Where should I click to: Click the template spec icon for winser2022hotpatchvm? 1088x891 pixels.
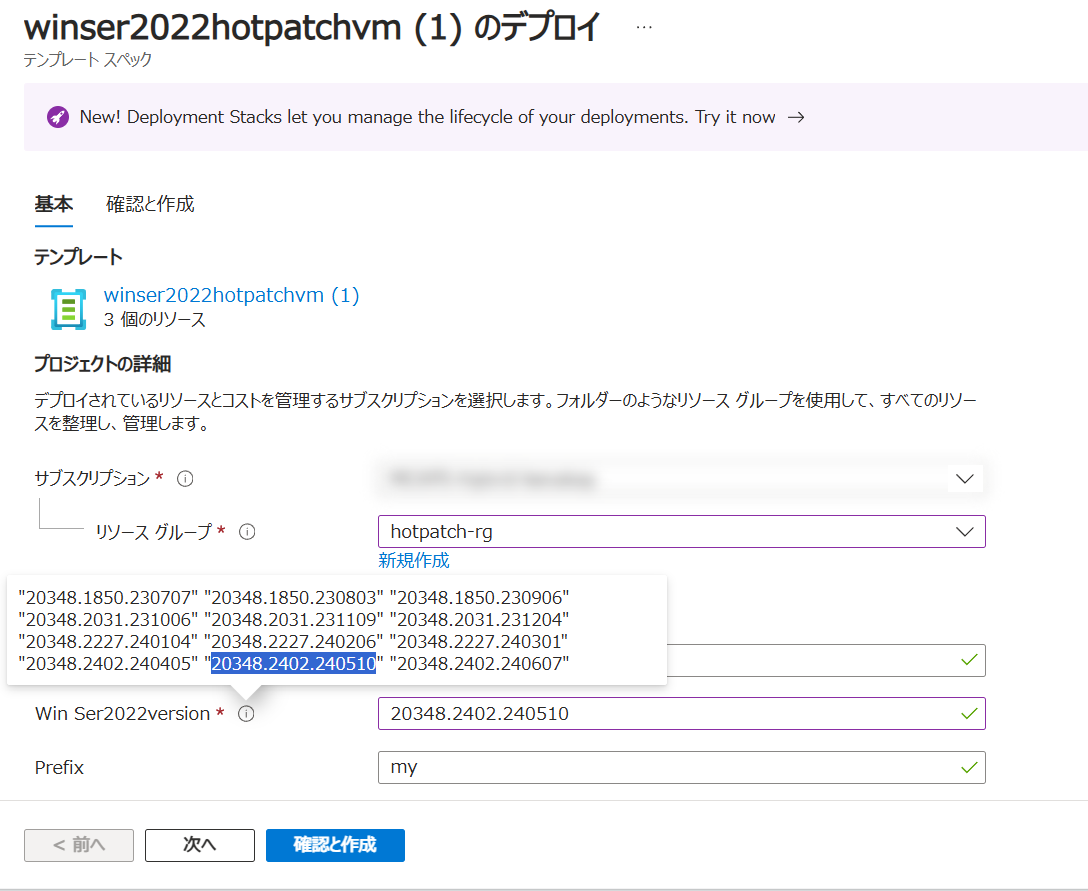[x=69, y=309]
